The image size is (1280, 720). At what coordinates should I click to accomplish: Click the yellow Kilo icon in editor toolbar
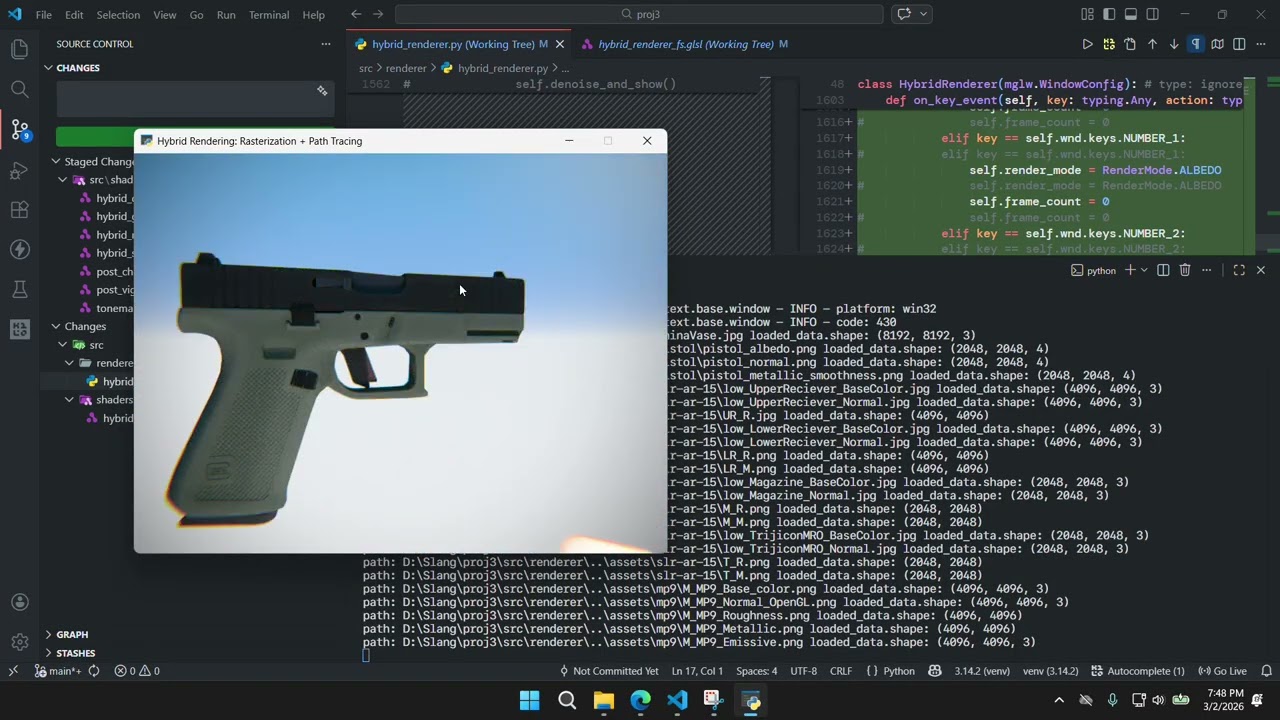[x=1109, y=44]
